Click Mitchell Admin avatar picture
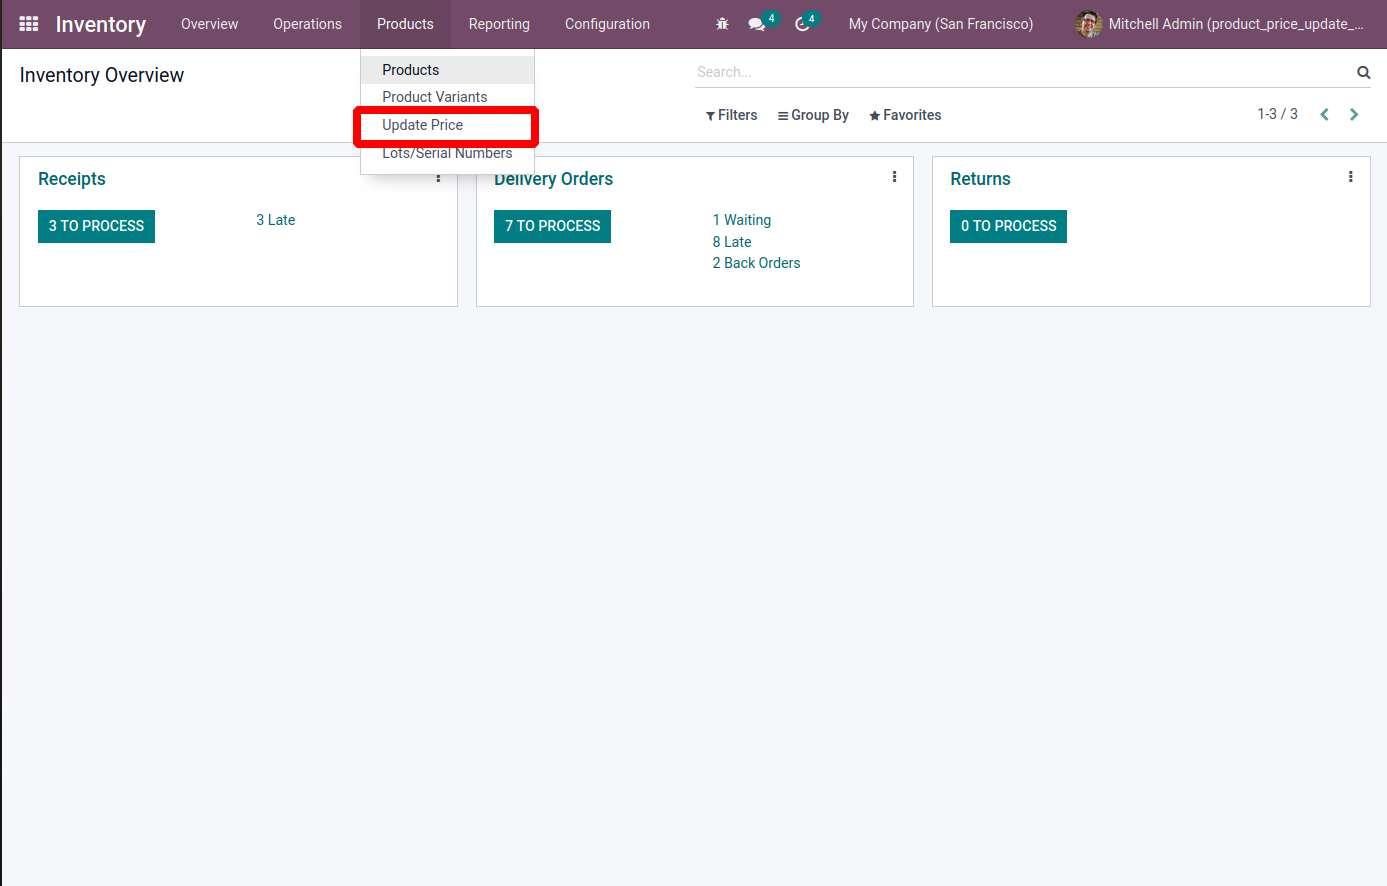Viewport: 1387px width, 886px height. [1088, 24]
